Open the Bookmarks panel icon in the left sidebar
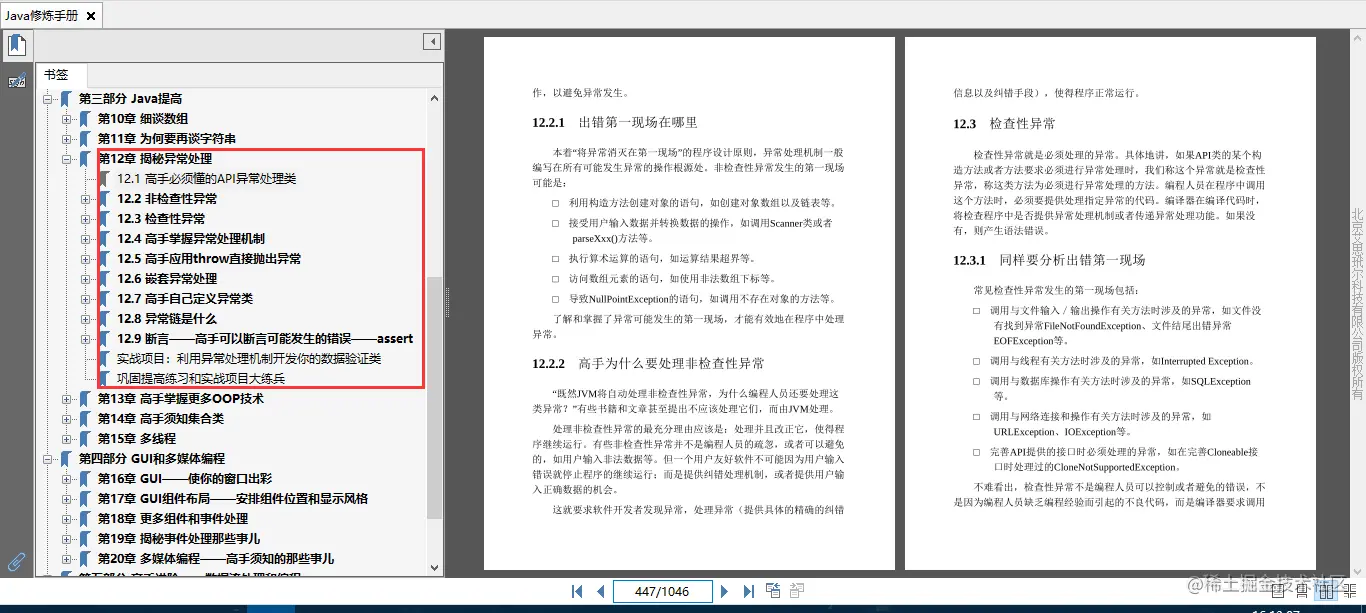 pyautogui.click(x=16, y=44)
